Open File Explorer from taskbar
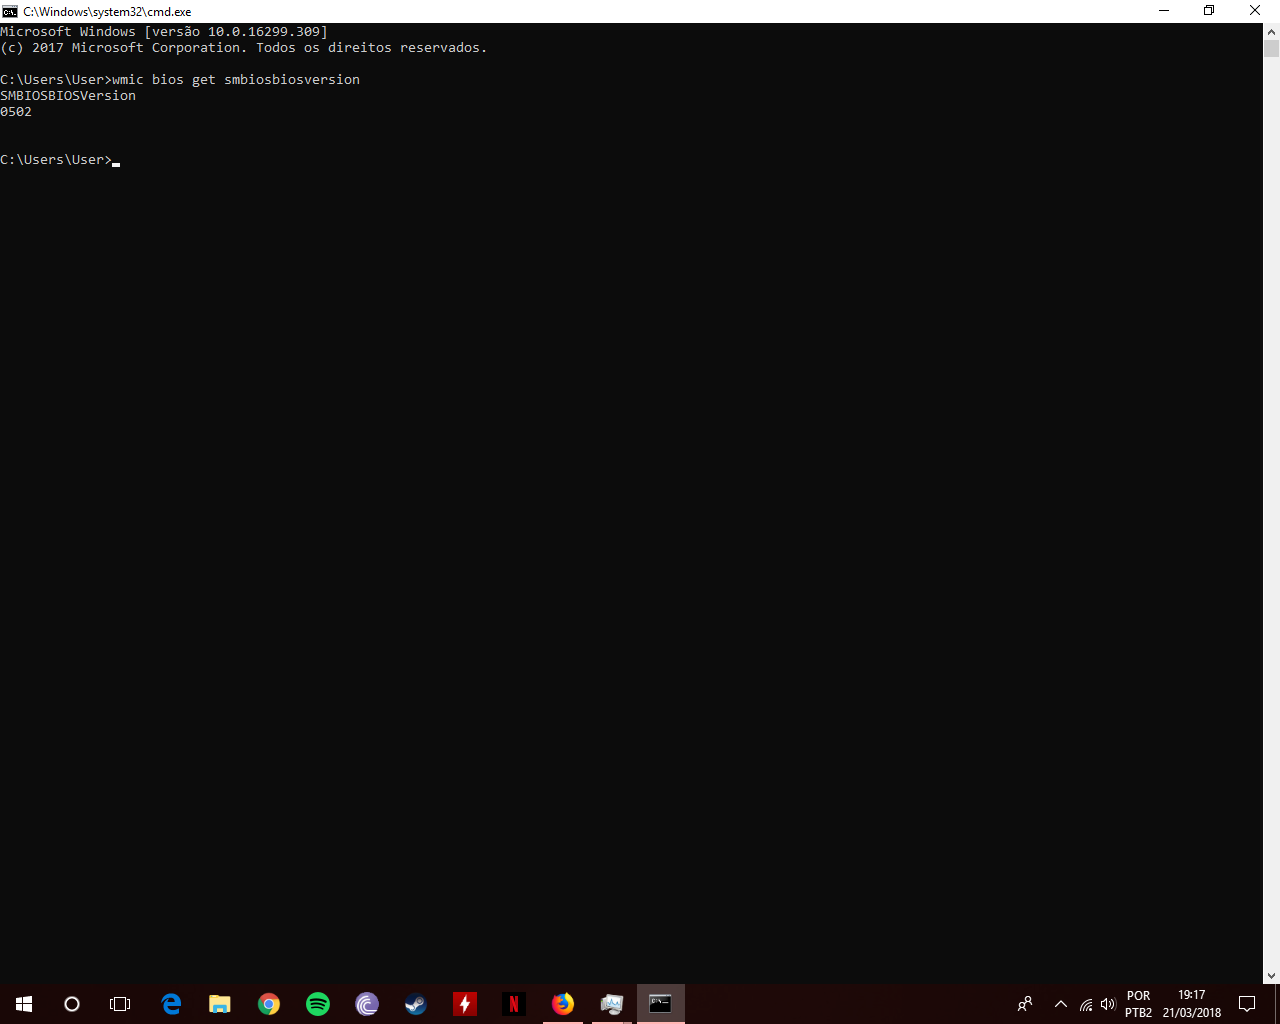 point(220,1004)
